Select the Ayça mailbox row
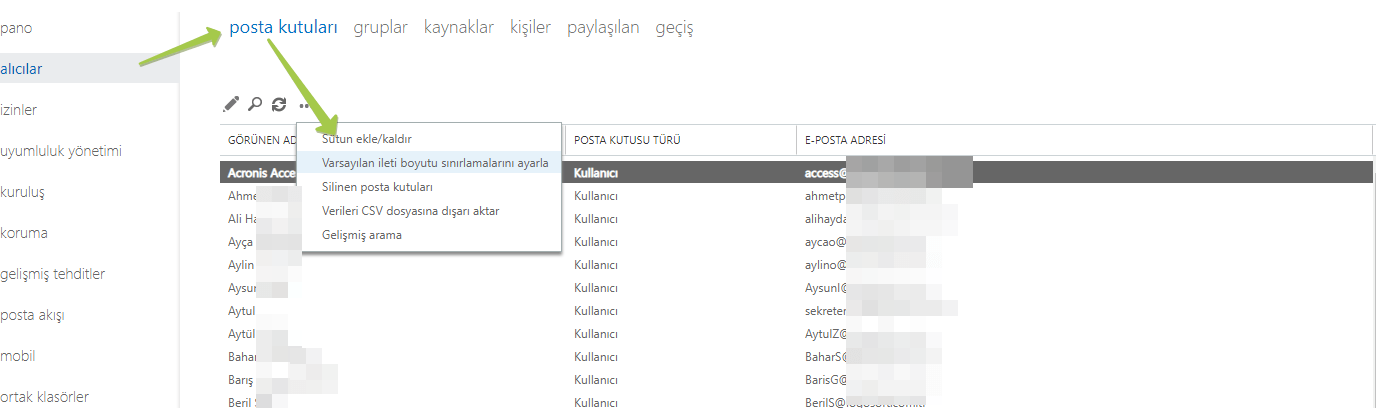Screen dimensions: 1376x408 coord(796,242)
